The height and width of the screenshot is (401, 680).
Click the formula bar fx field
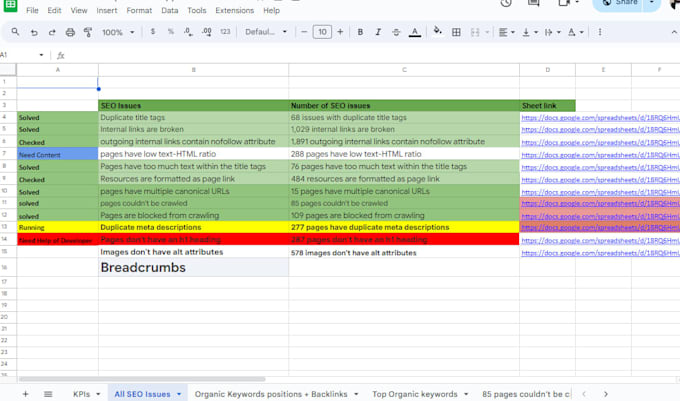(x=369, y=55)
